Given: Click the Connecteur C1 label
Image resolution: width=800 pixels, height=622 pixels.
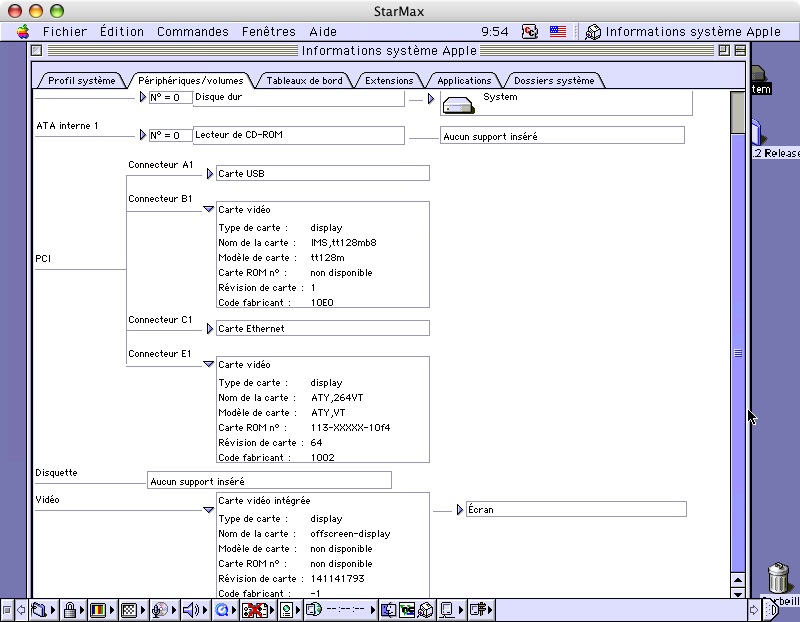Looking at the screenshot, I should [160, 319].
